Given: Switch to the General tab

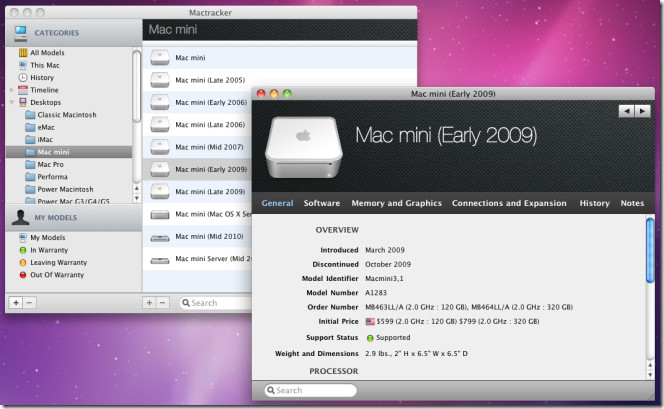Looking at the screenshot, I should tap(277, 203).
